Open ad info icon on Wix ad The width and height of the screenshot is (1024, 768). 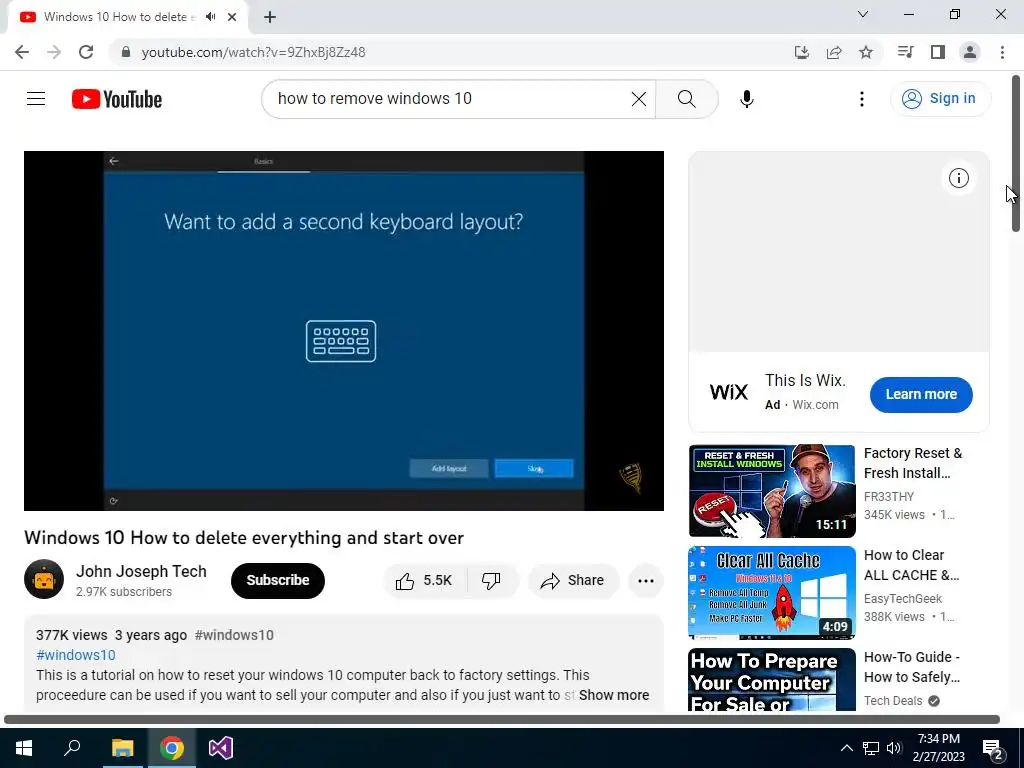(x=958, y=178)
